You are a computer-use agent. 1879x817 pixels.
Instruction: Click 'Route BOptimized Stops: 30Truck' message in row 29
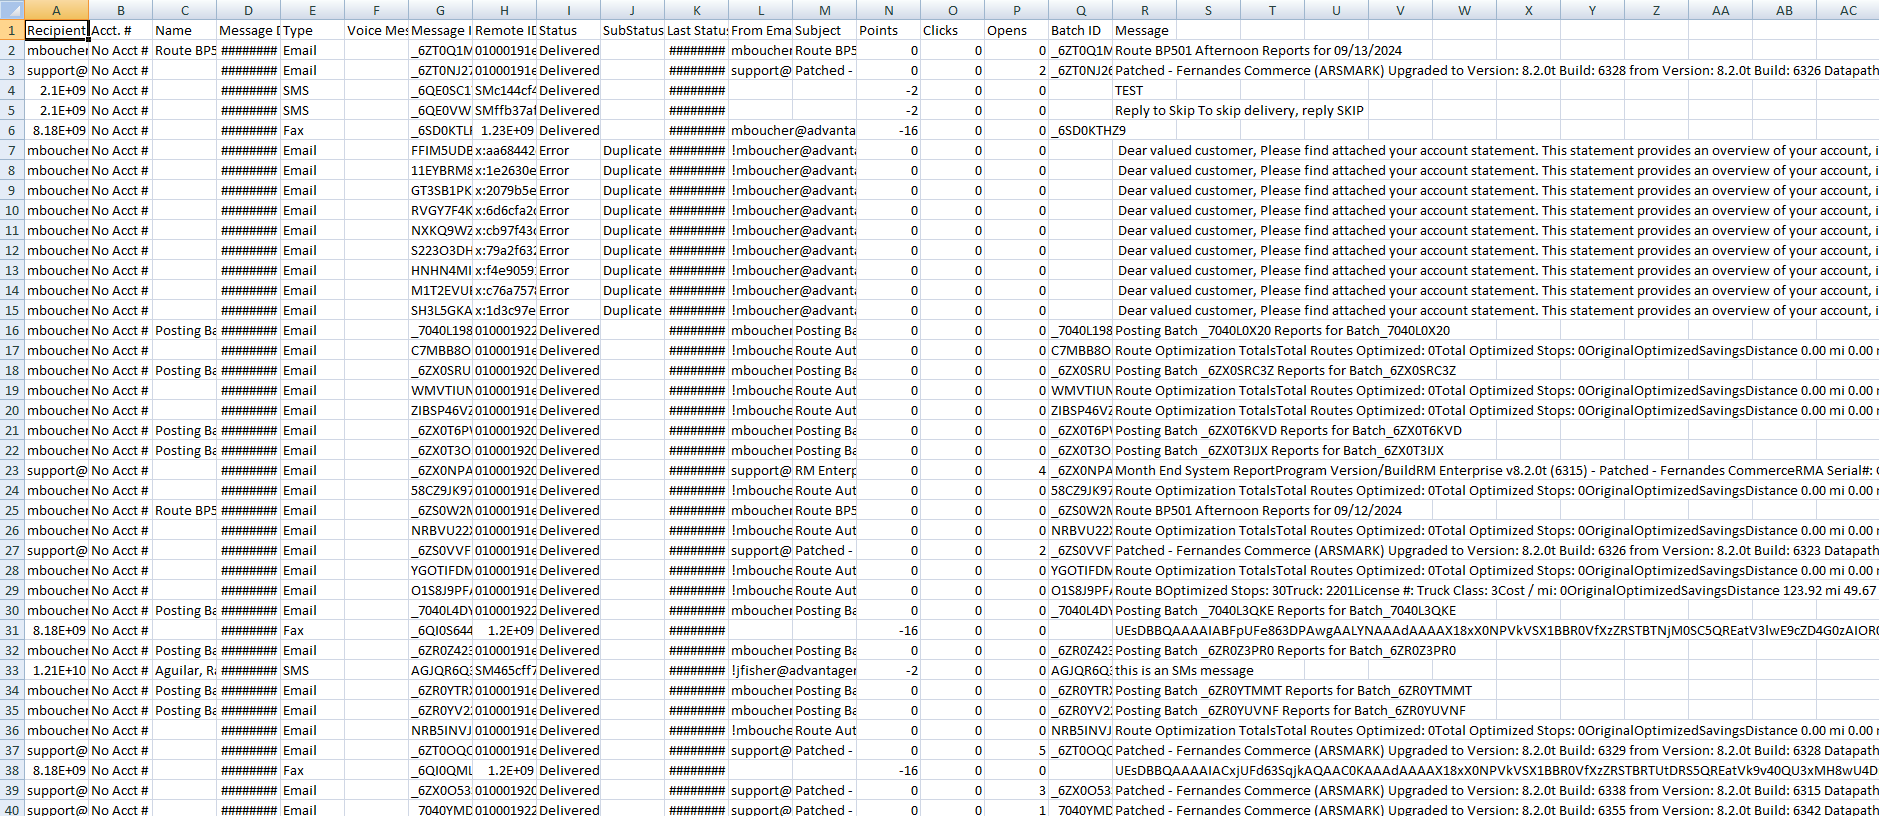point(1496,590)
